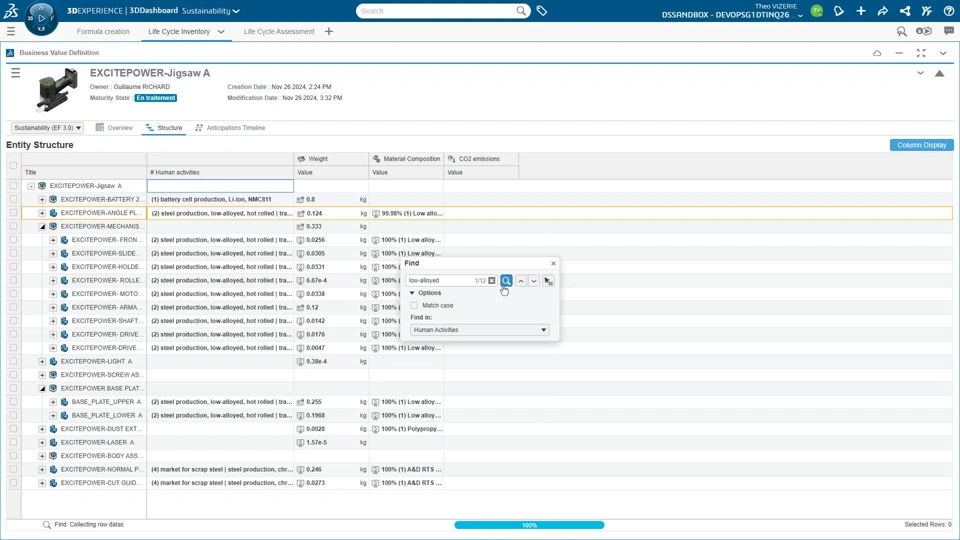
Task: Check the BASE_PLATE_UPPER A row checkbox
Action: click(13, 402)
